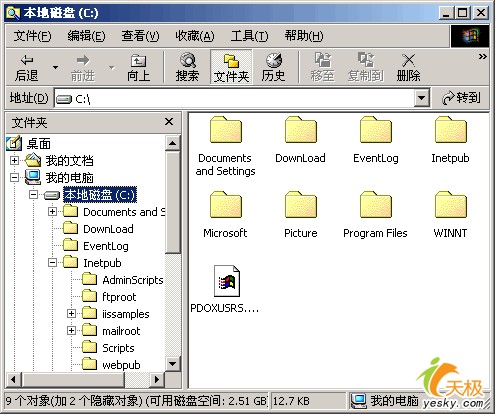Click folder tree scroll down arrow
The image size is (495, 414).
tap(173, 363)
